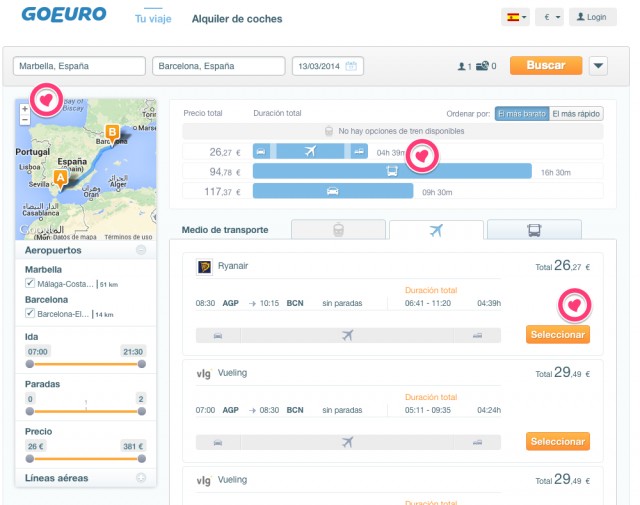Expand the Líneas aéreas section
This screenshot has height=505, width=640.
141,478
